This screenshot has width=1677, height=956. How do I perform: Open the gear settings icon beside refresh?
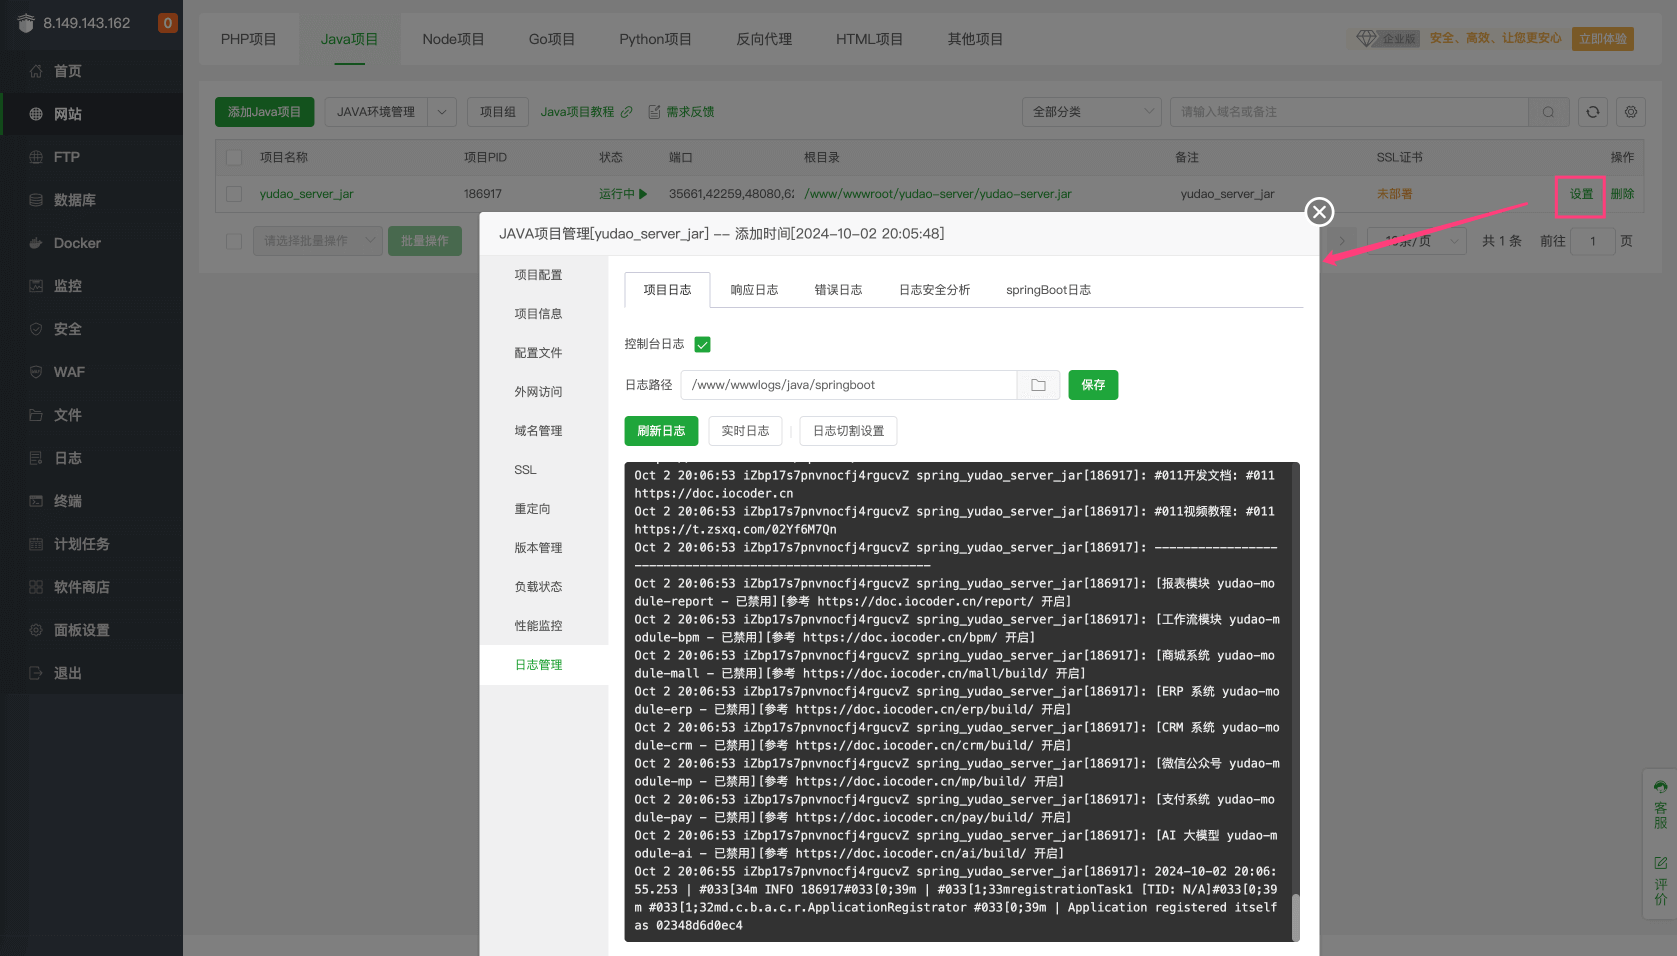(1630, 112)
